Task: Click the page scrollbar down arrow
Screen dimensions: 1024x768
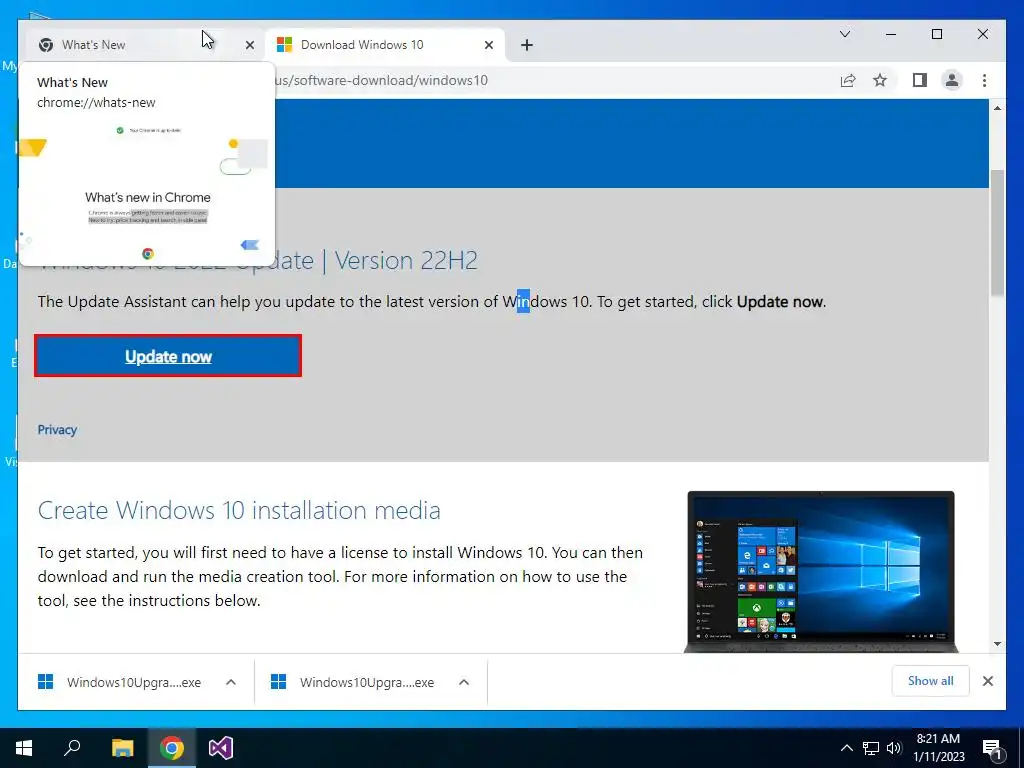Action: [997, 644]
